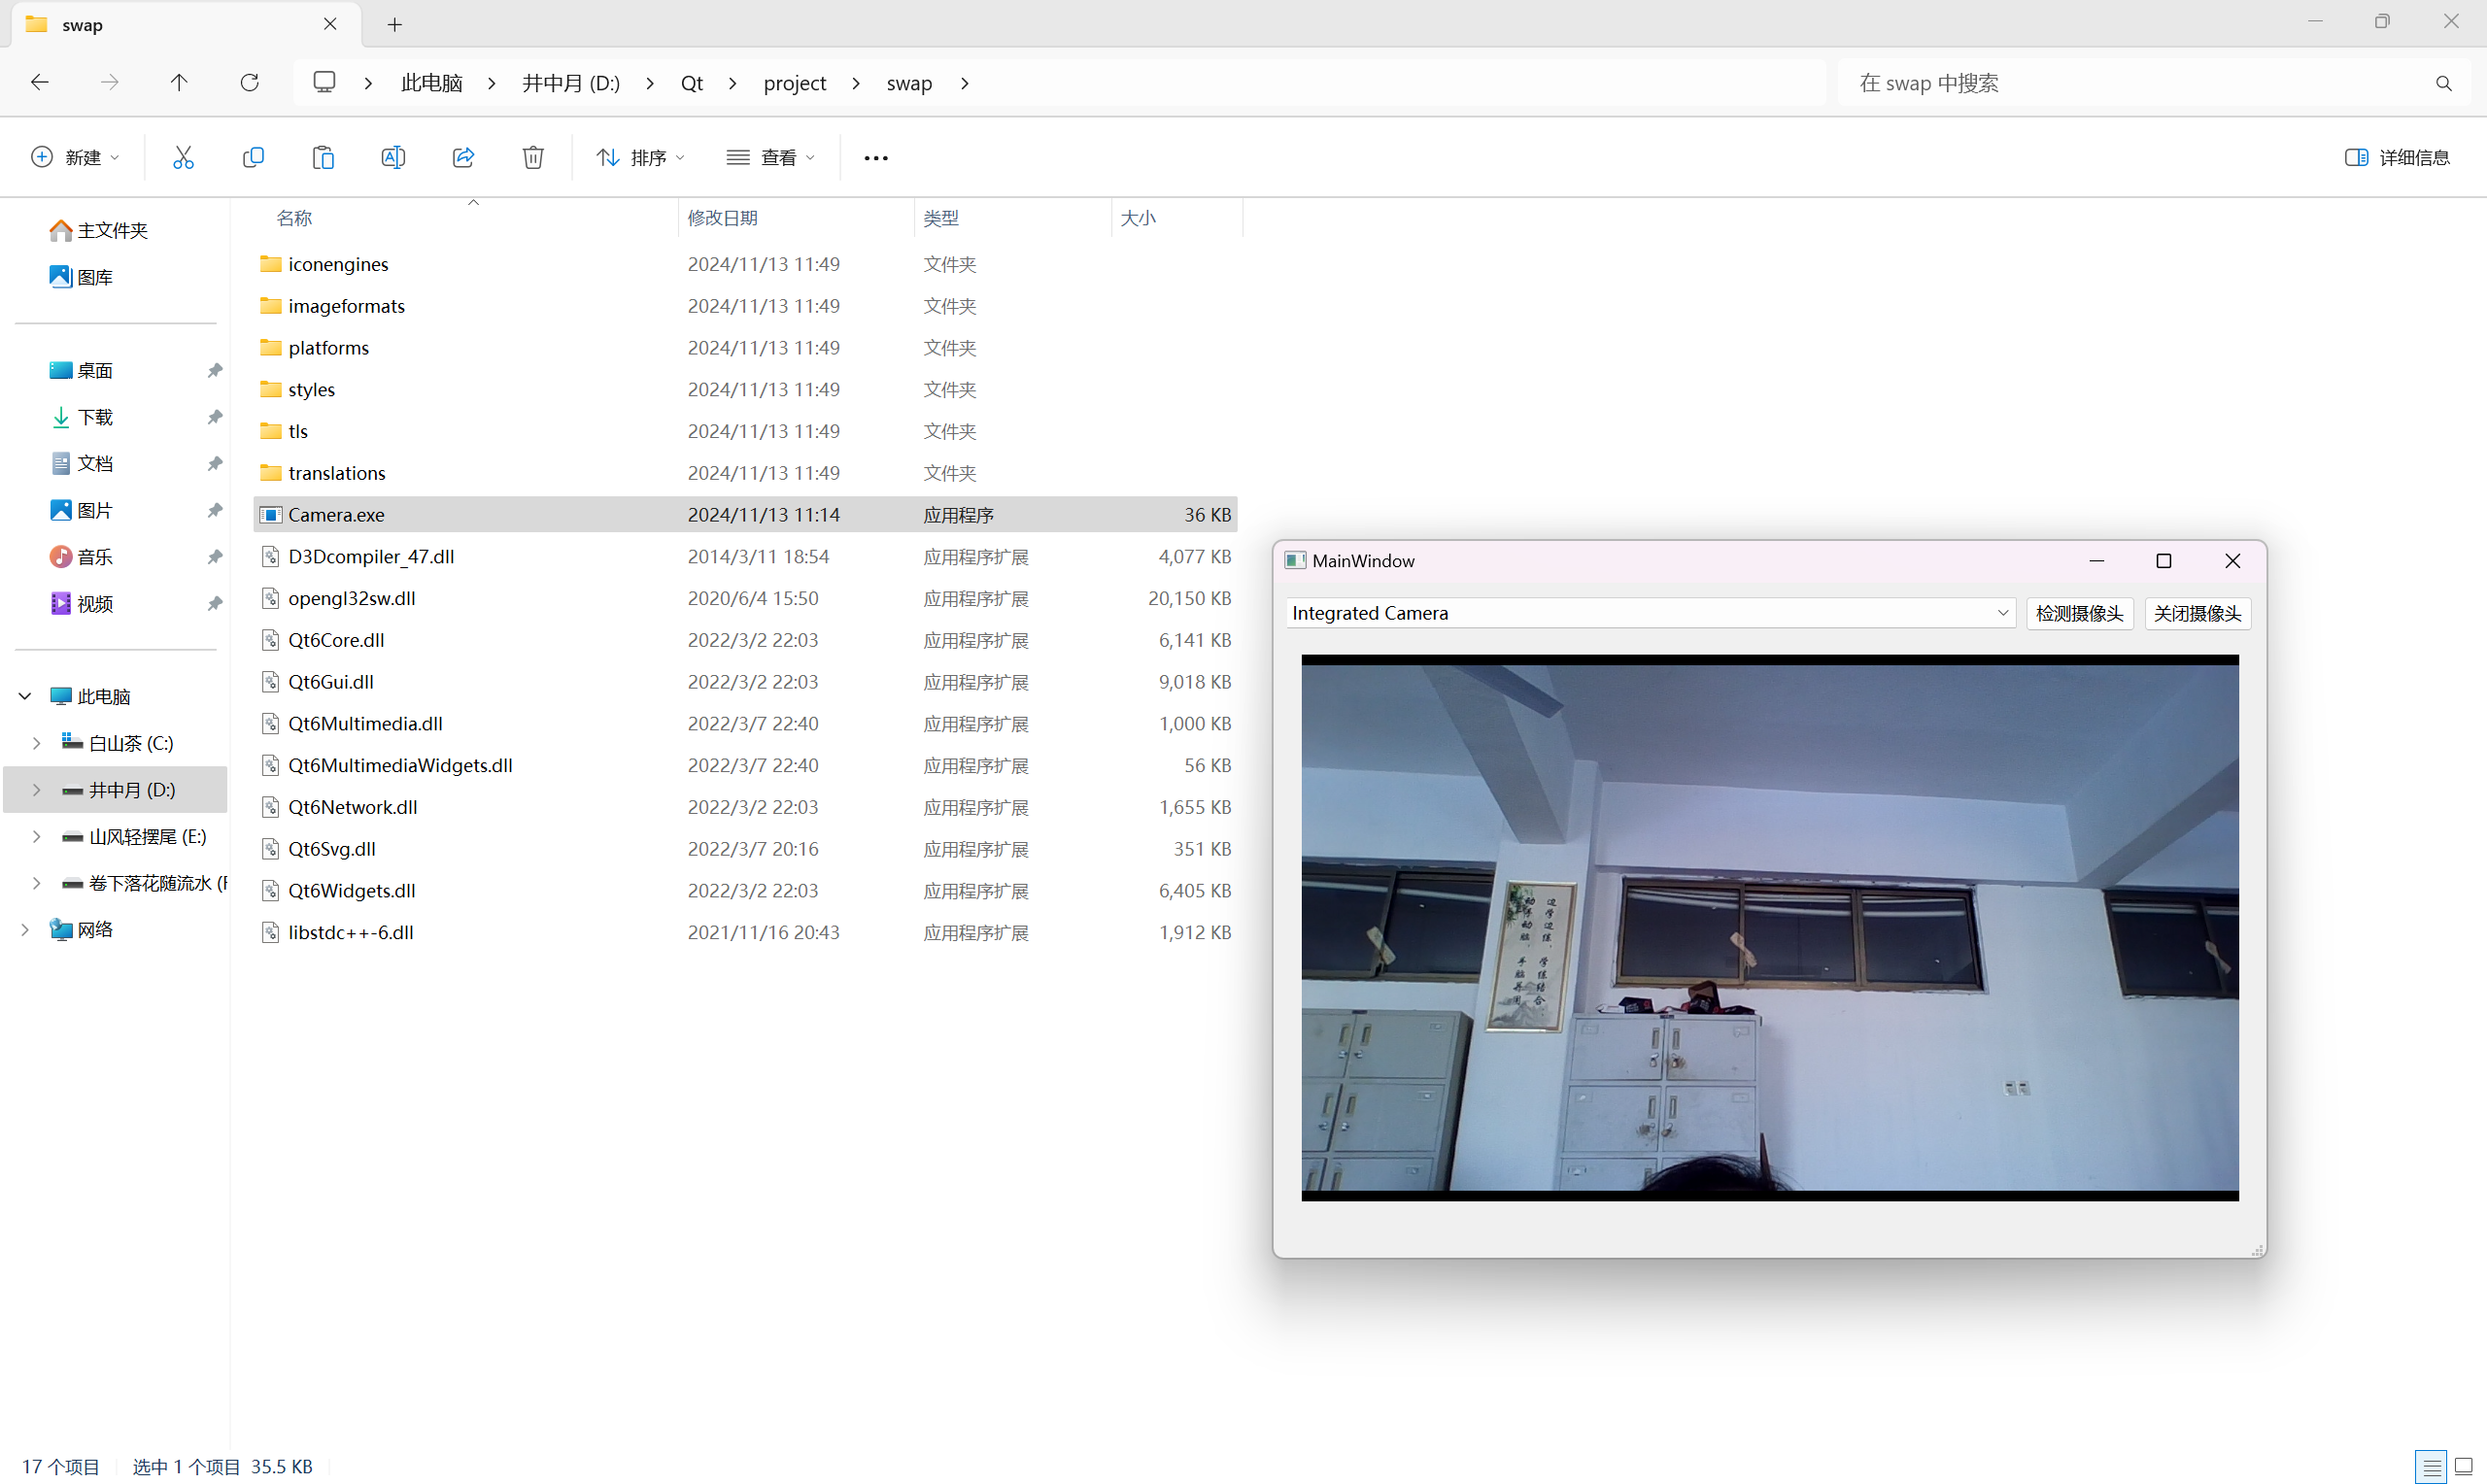The height and width of the screenshot is (1484, 2487).
Task: Click 关闭摄像头 close camera button
Action: [x=2197, y=613]
